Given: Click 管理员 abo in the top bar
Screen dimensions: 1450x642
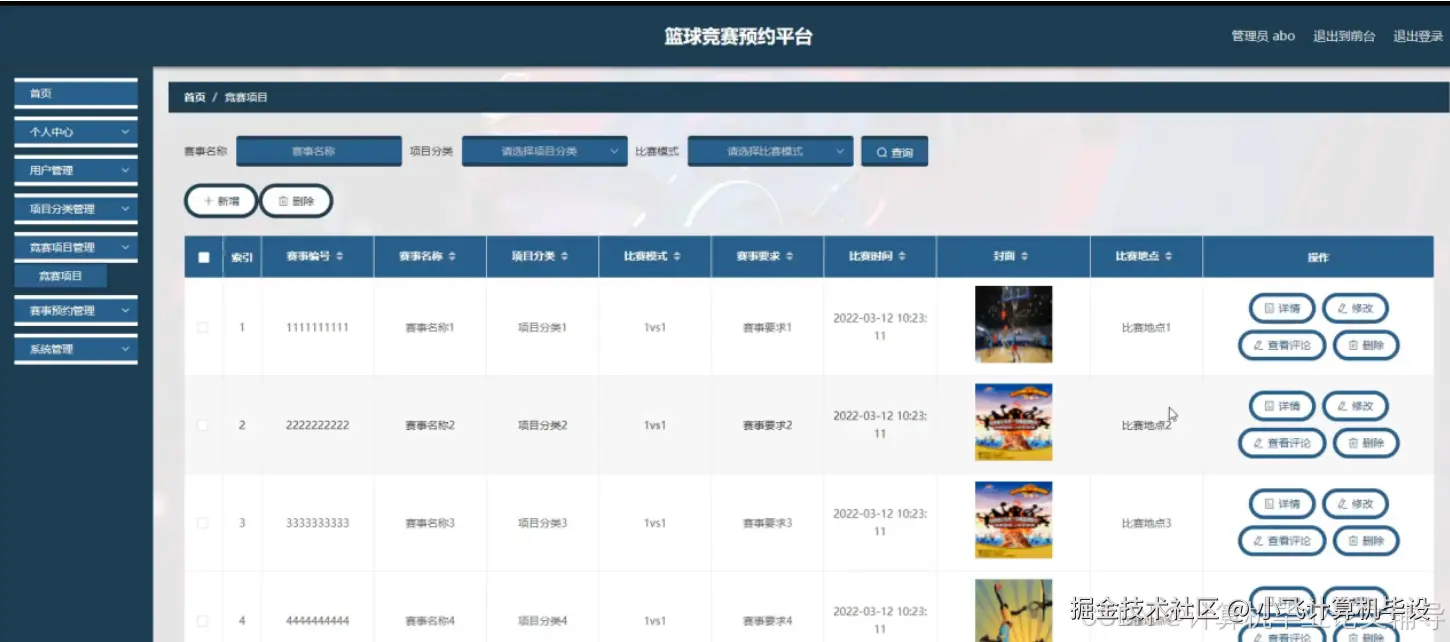Looking at the screenshot, I should [x=1263, y=36].
